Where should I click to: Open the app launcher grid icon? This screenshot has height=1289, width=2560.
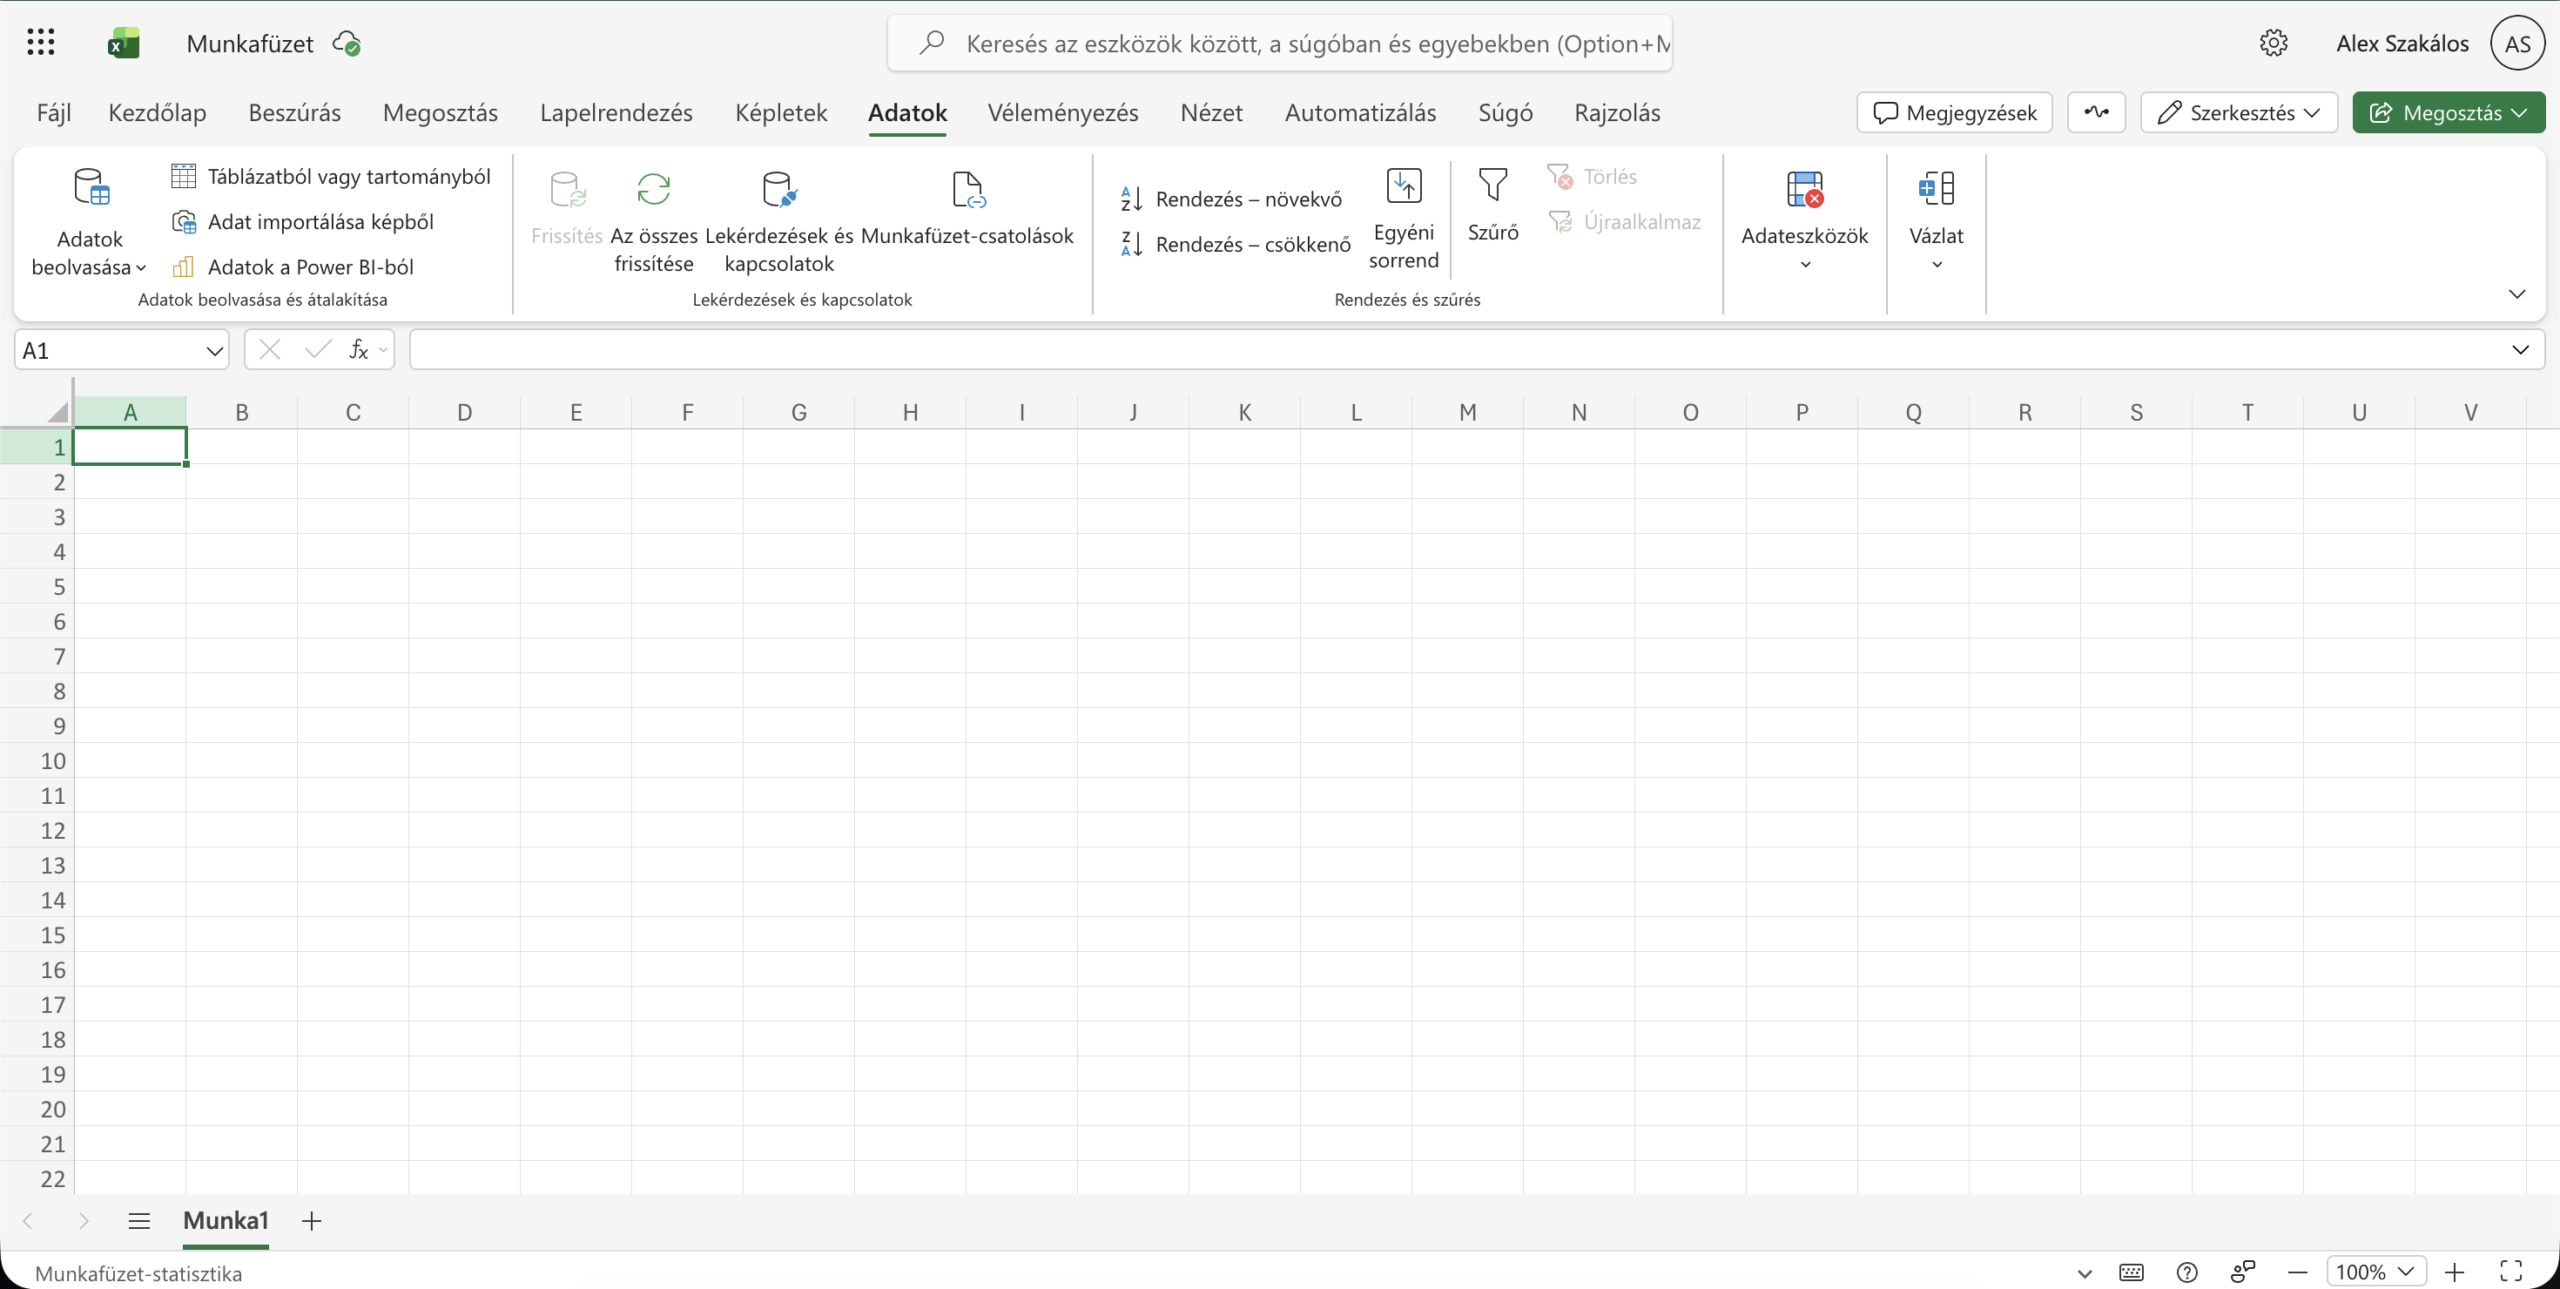pyautogui.click(x=41, y=43)
